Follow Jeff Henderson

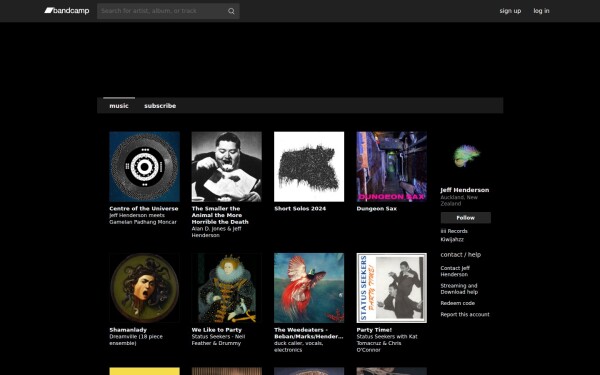click(x=466, y=218)
